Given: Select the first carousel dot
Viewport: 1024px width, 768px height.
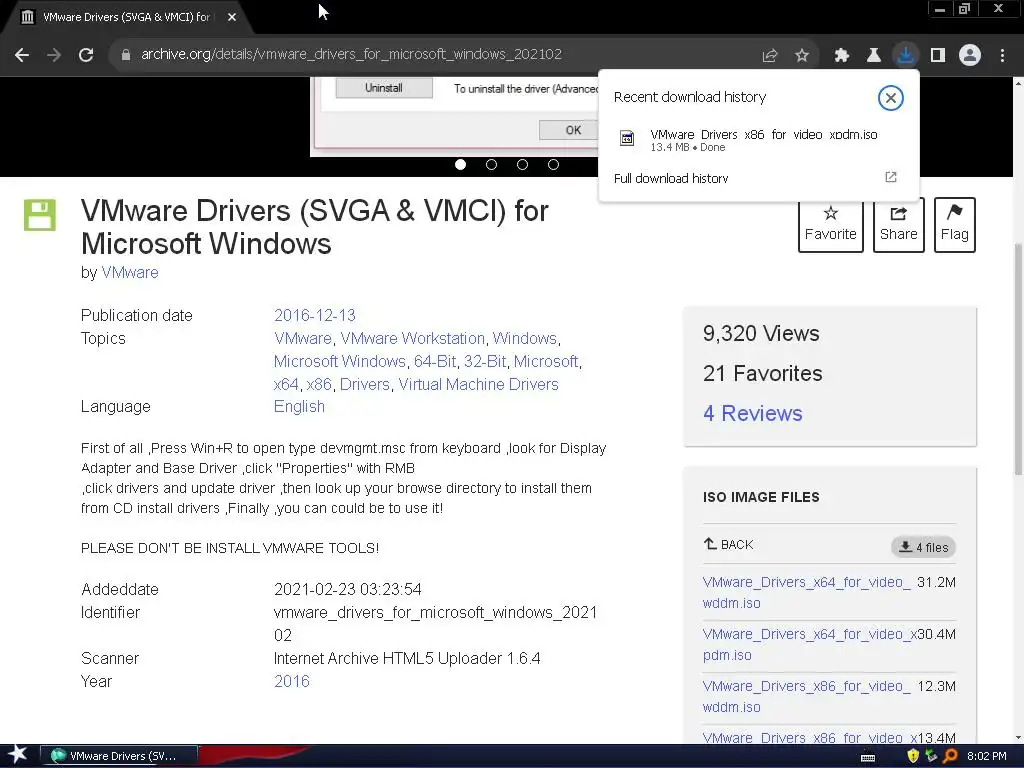Looking at the screenshot, I should pyautogui.click(x=460, y=165).
